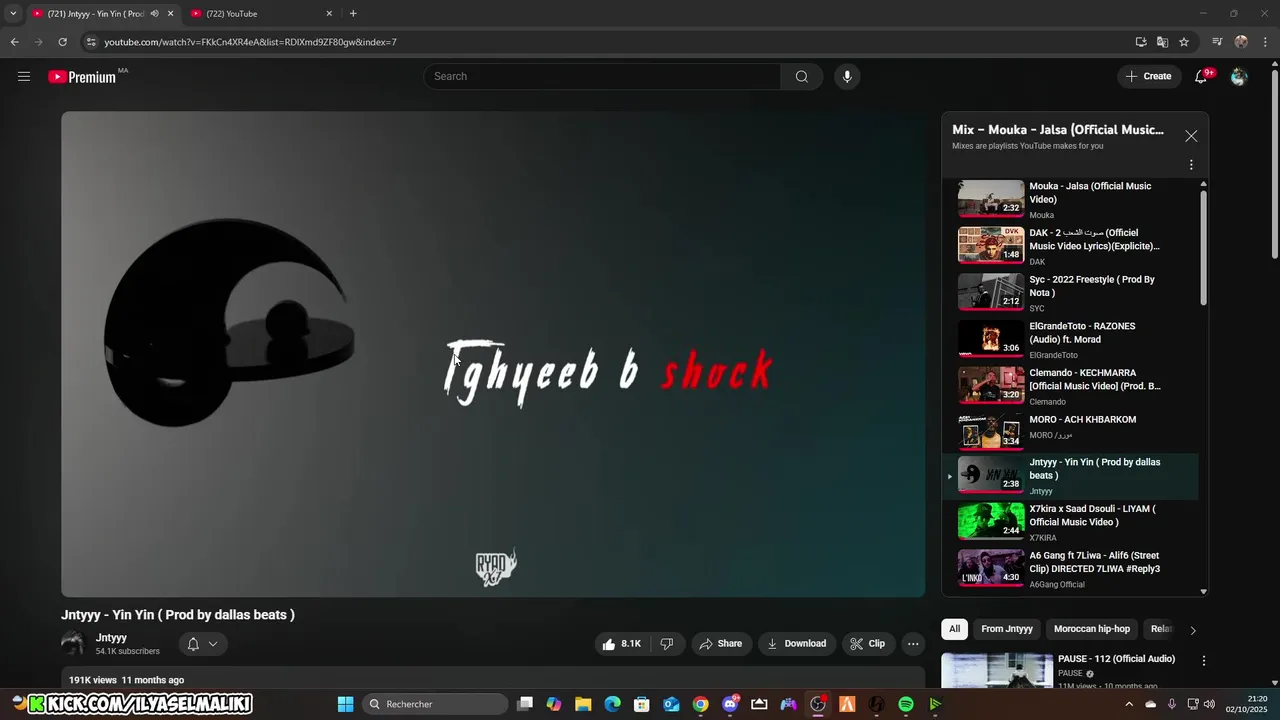The width and height of the screenshot is (1280, 720).
Task: Show hidden tray icons chevron
Action: 1129,704
